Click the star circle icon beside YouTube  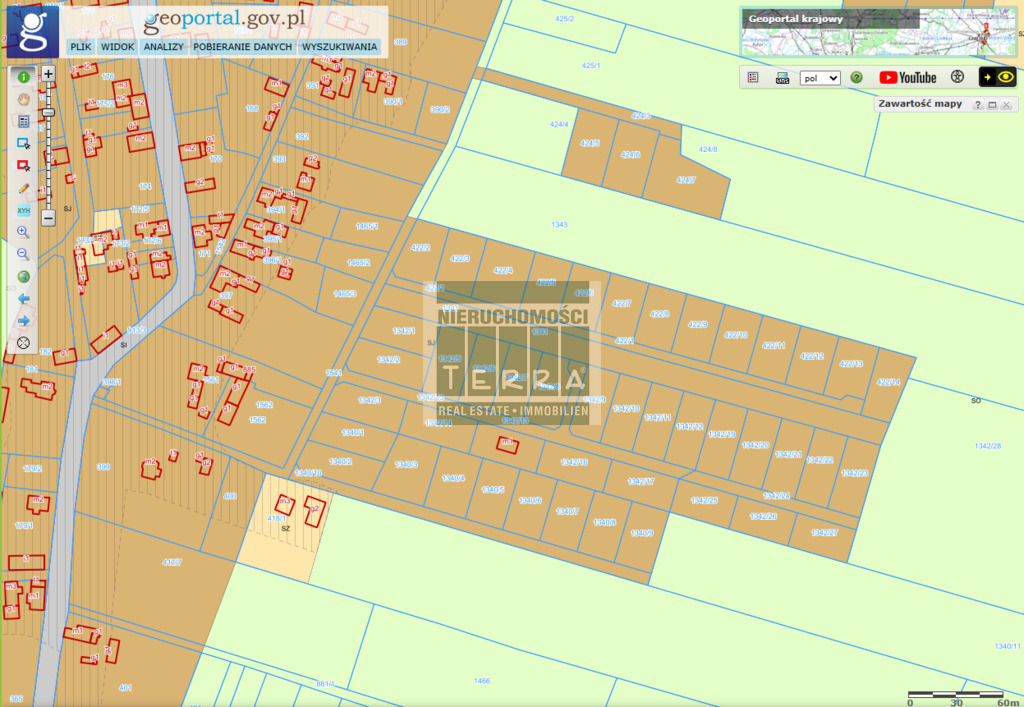pyautogui.click(x=957, y=77)
